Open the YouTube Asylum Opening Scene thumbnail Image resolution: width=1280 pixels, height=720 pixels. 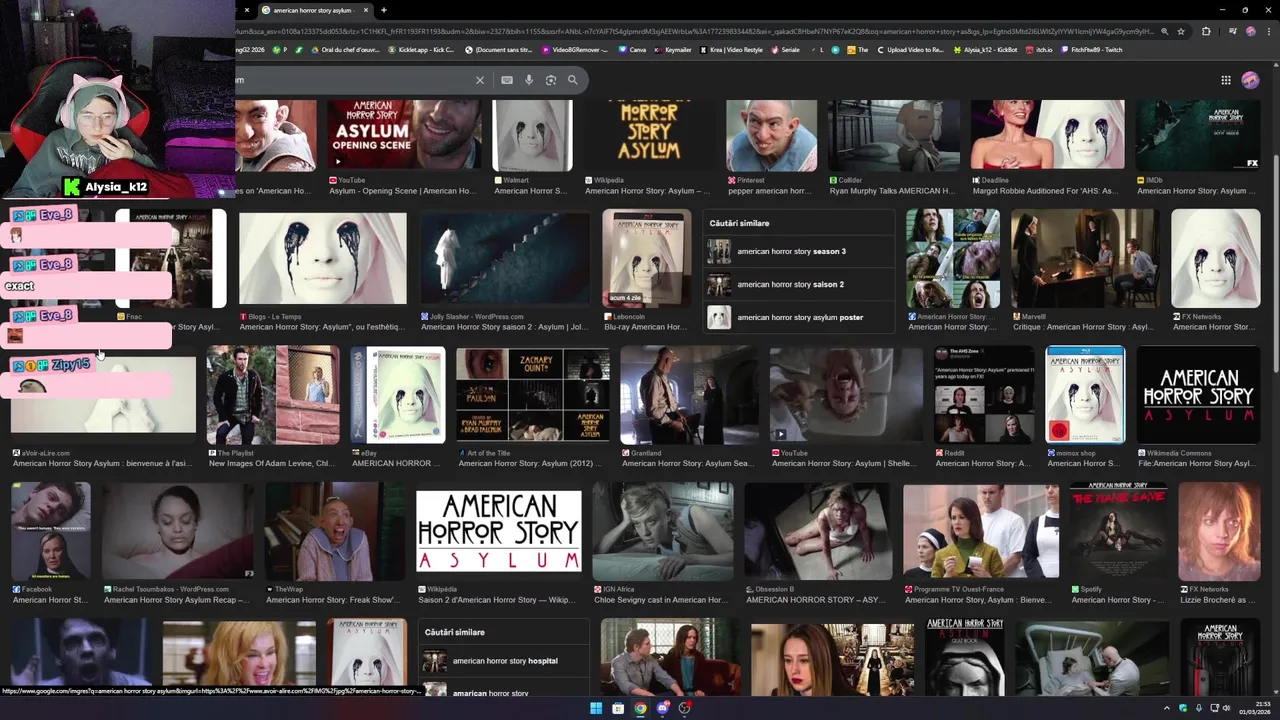[x=404, y=135]
